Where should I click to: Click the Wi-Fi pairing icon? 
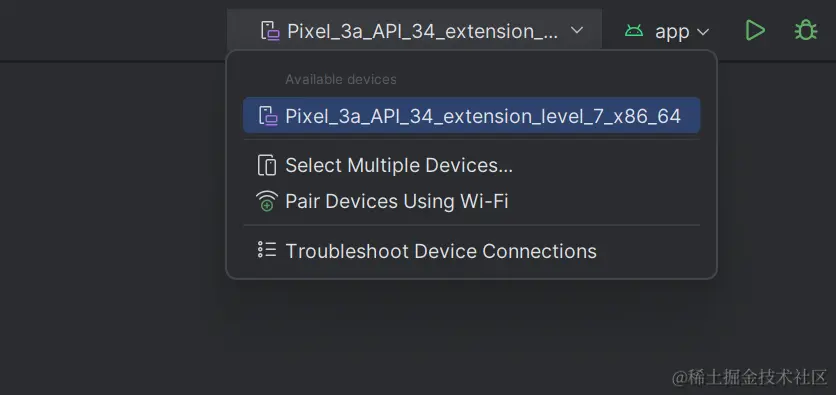pos(267,201)
